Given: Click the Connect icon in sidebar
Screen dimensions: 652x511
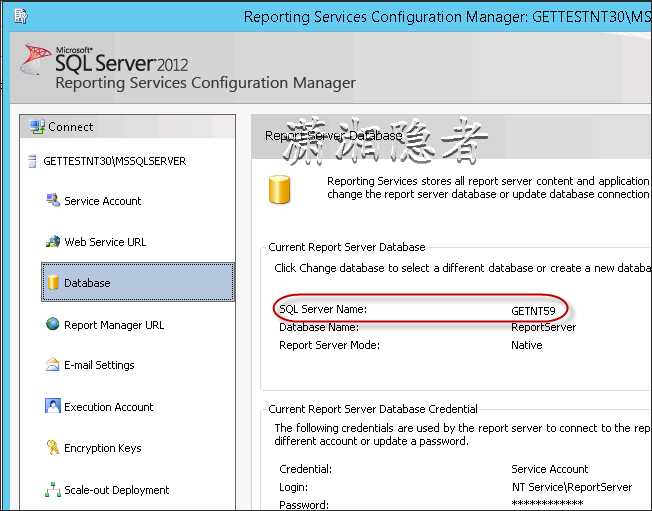Looking at the screenshot, I should pyautogui.click(x=37, y=127).
